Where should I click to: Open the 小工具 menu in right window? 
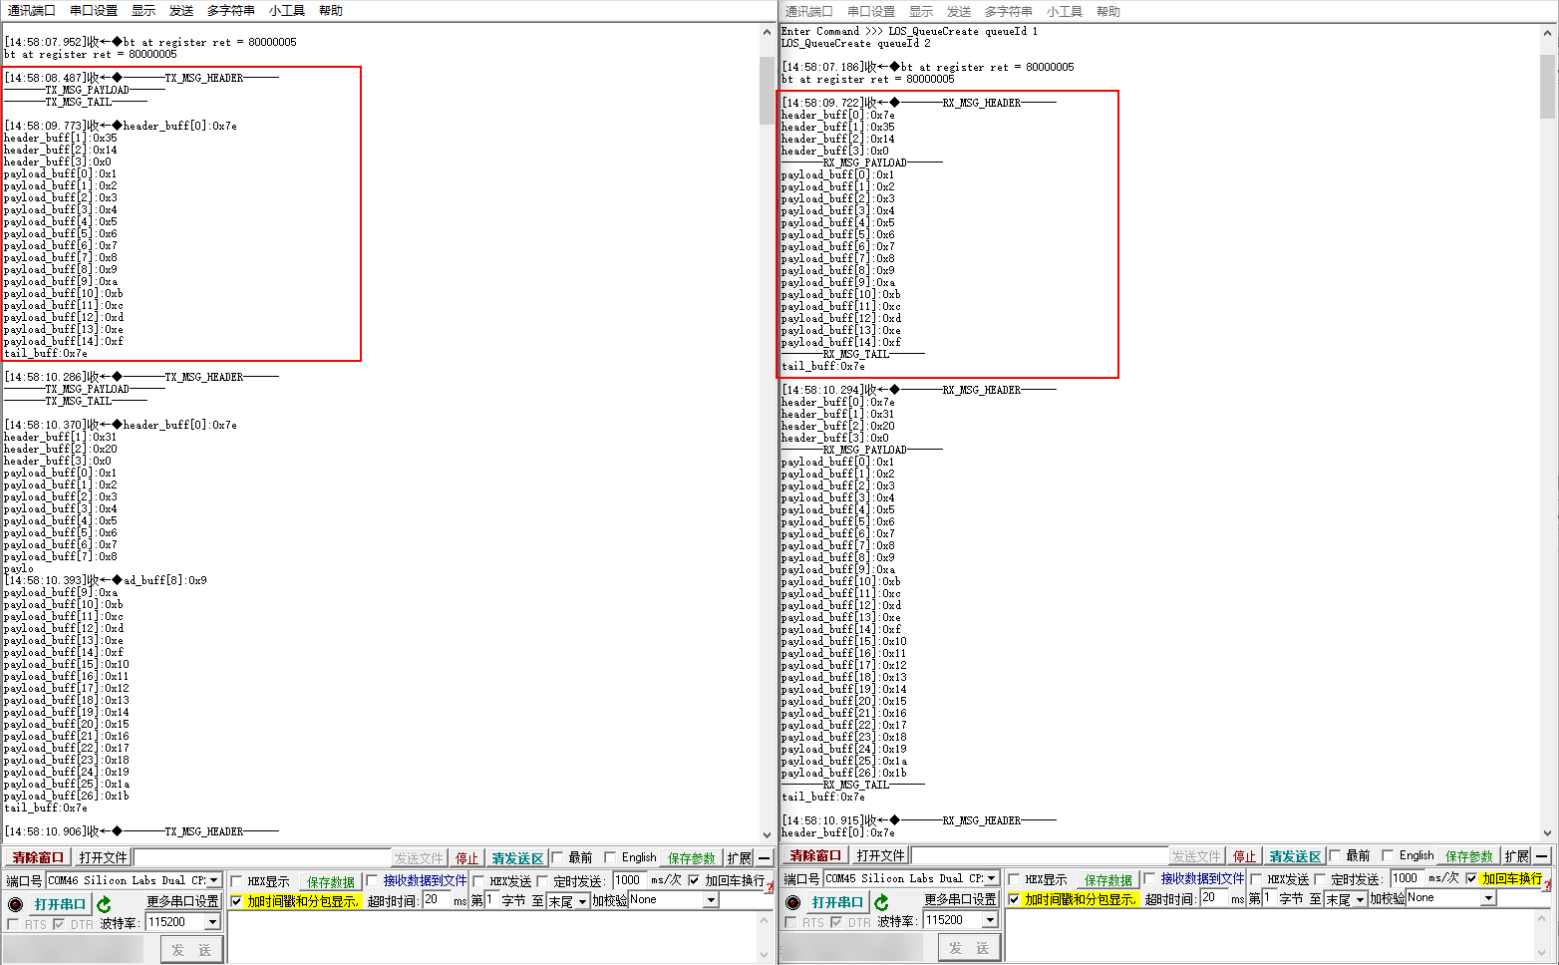click(x=1064, y=11)
